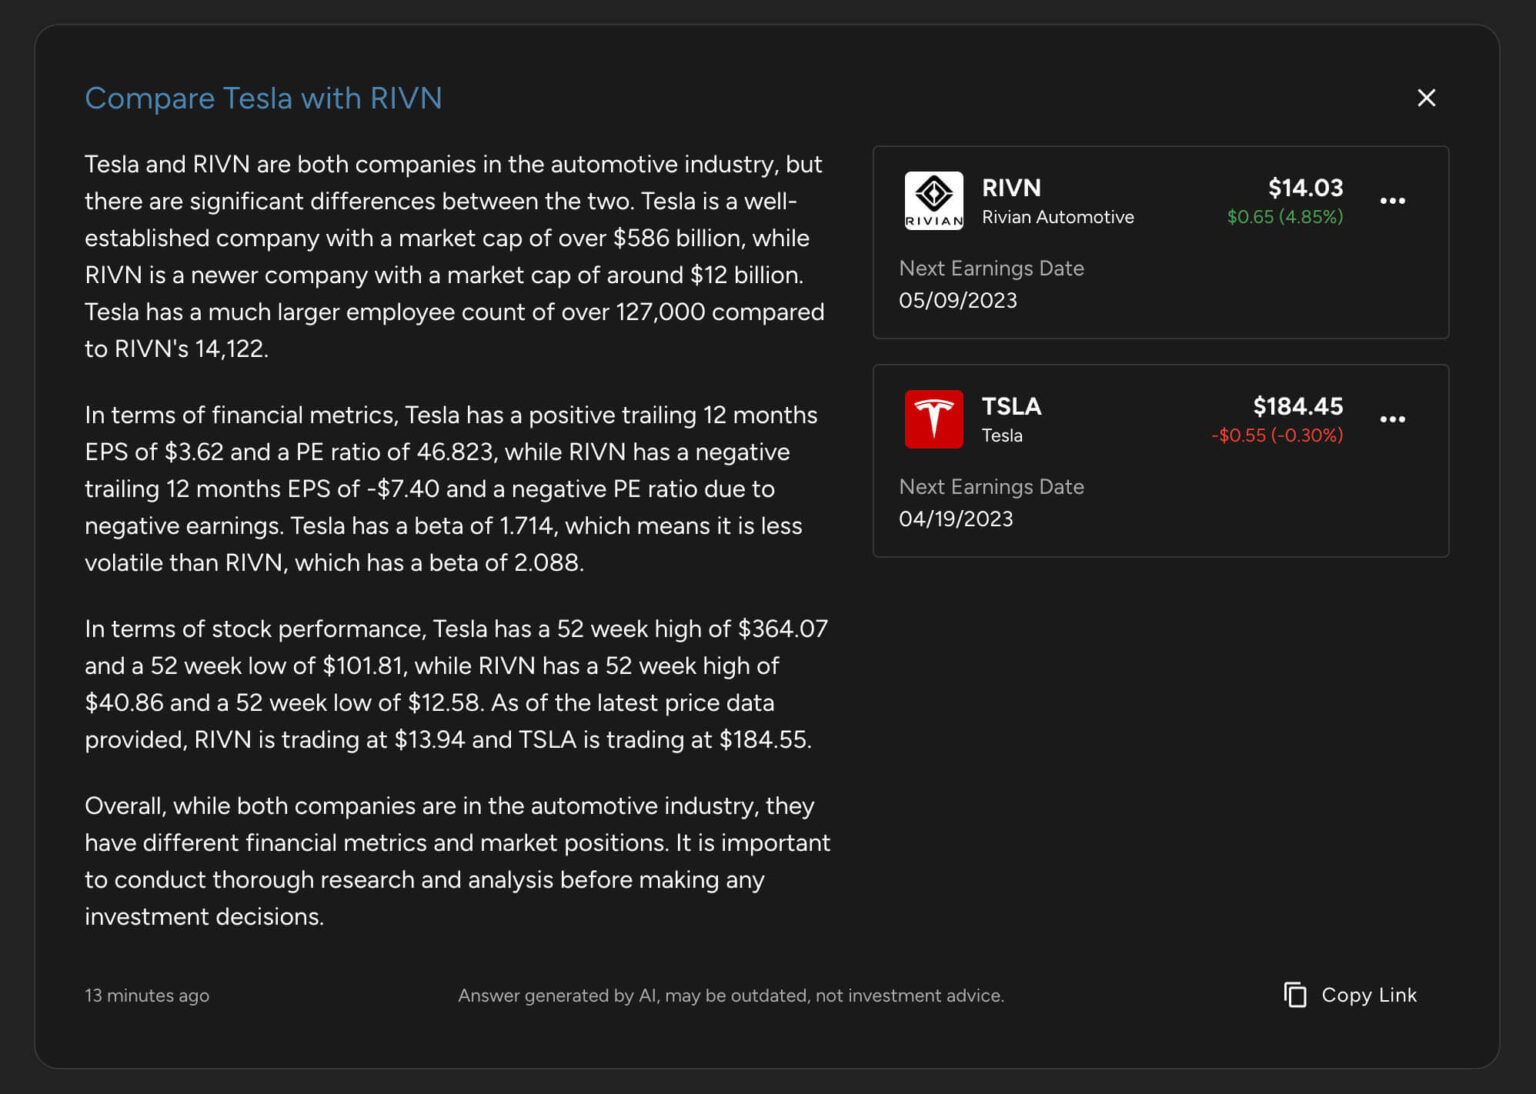Click the TSLA earnings date 04/19/2023
Screen dimensions: 1536x1094
(x=955, y=519)
